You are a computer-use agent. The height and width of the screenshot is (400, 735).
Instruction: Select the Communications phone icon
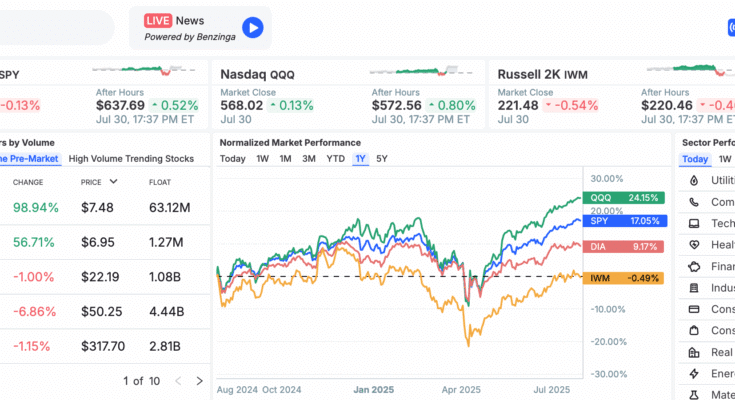click(x=694, y=202)
